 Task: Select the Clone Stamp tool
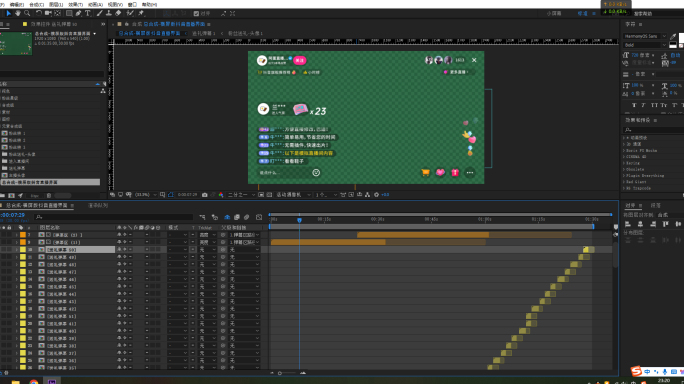109,14
